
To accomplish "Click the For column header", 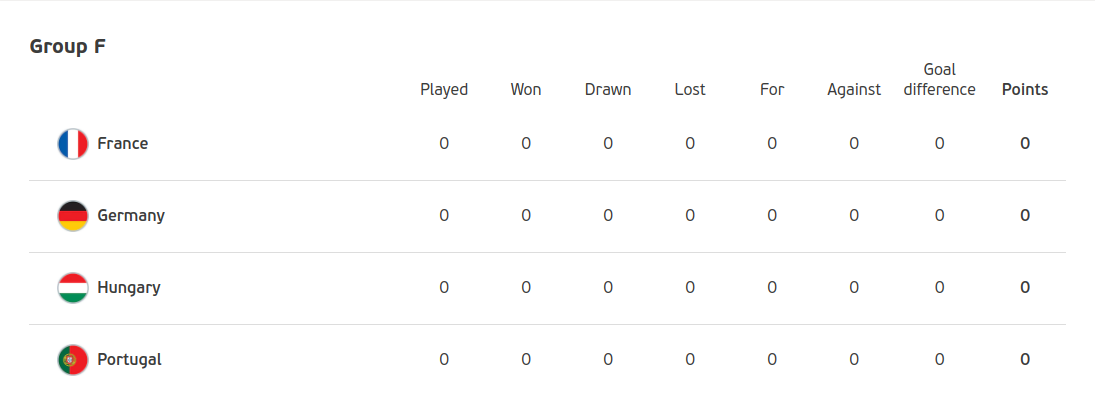I will tap(772, 90).
